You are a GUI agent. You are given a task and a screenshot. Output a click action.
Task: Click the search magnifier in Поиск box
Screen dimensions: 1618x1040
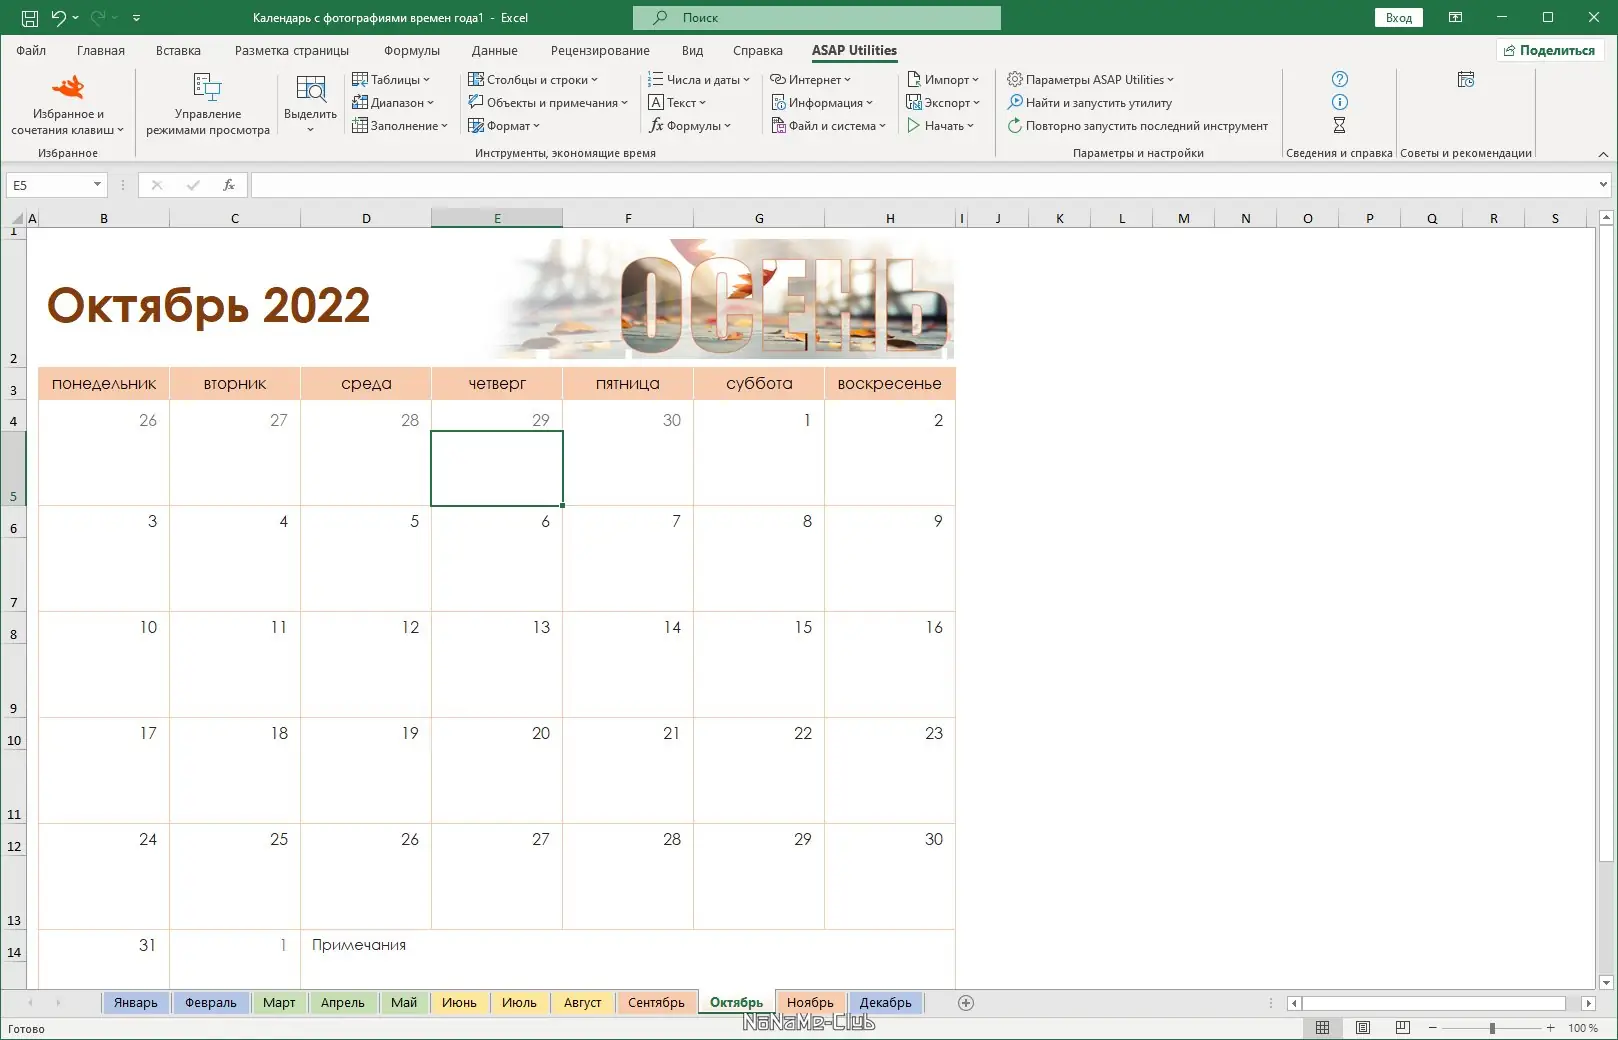pyautogui.click(x=660, y=18)
